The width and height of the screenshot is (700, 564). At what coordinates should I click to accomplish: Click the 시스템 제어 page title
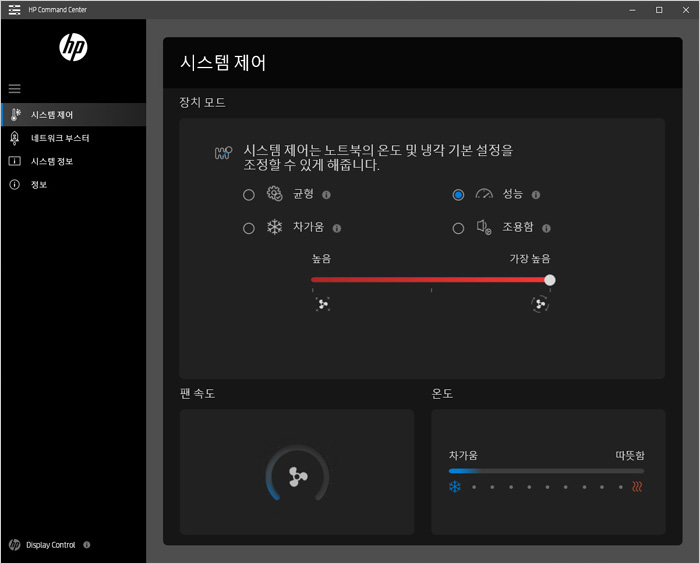pos(223,63)
